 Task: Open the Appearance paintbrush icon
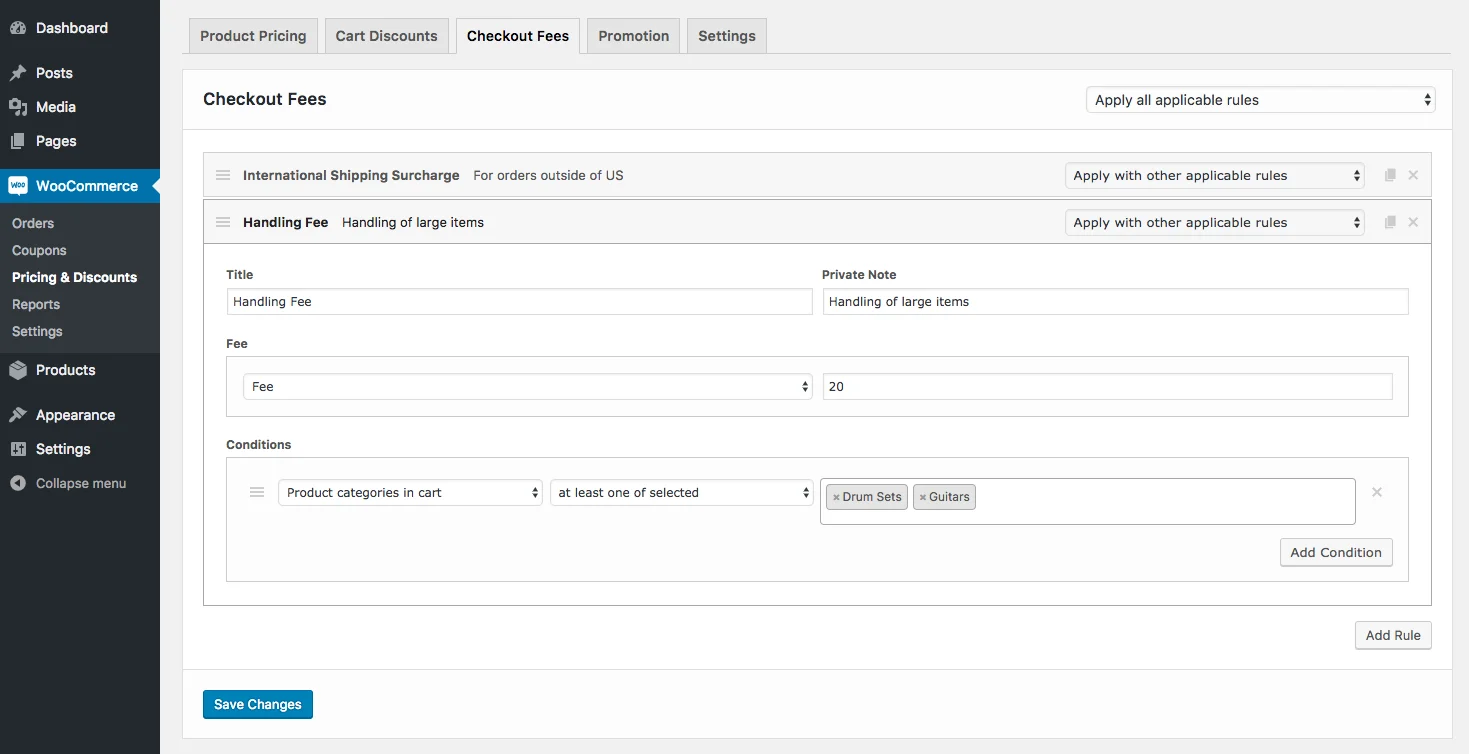point(19,414)
